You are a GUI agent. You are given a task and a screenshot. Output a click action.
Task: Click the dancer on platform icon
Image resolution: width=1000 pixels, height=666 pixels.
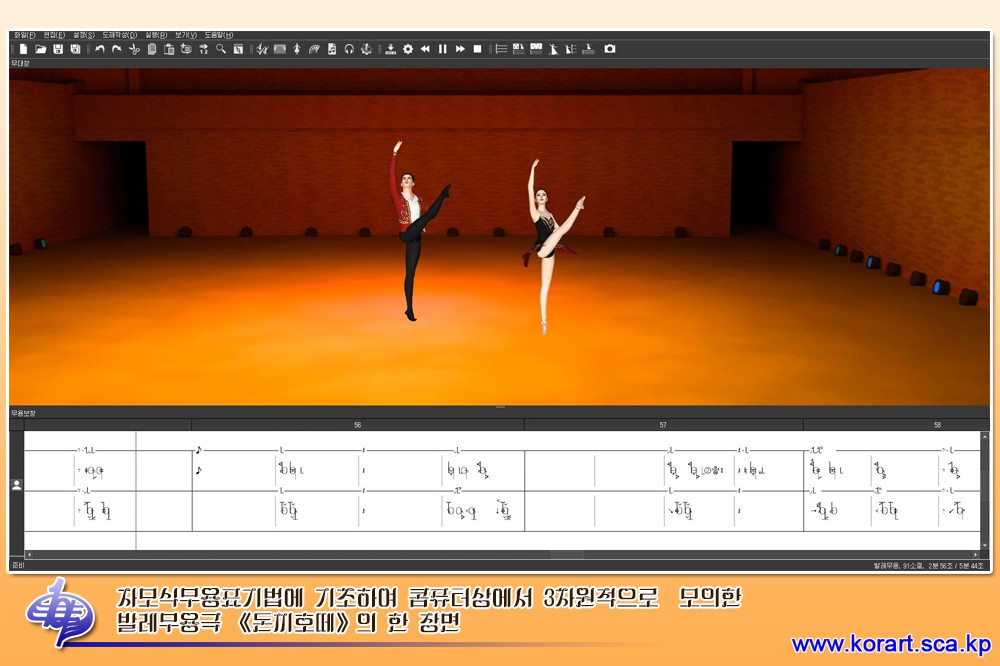[x=588, y=49]
